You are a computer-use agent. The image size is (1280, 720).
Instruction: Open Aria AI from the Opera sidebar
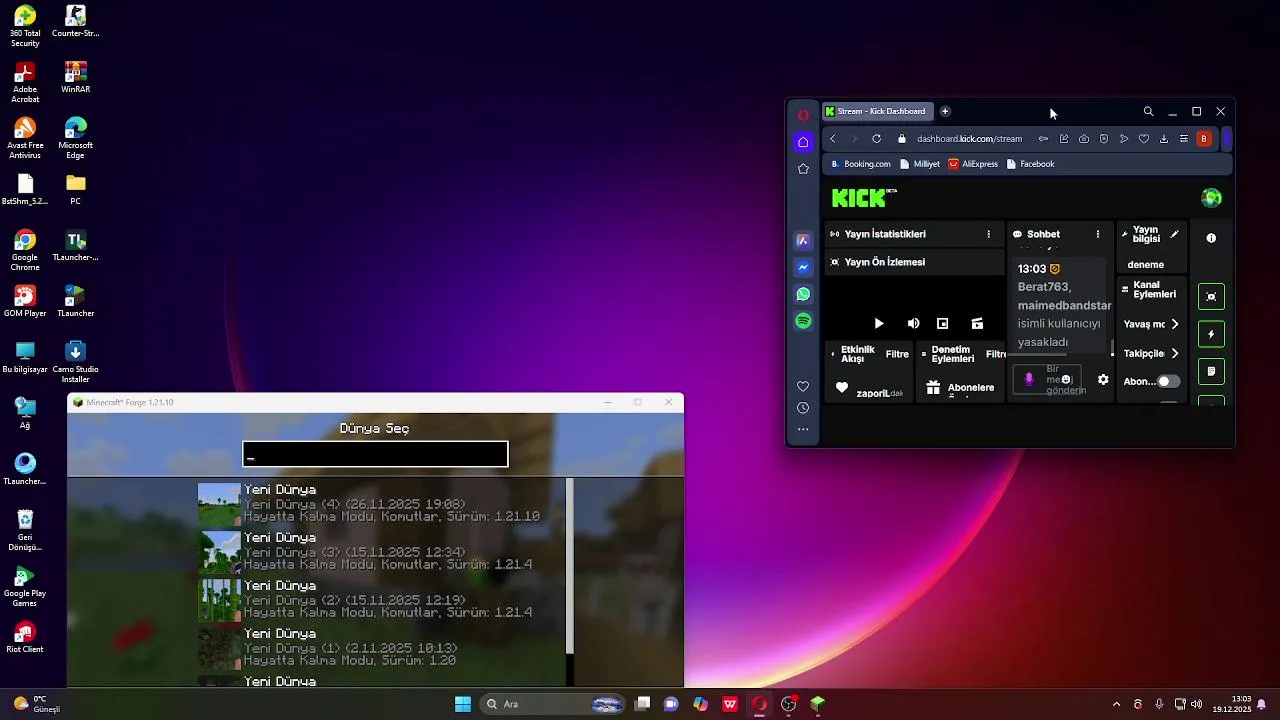click(803, 241)
